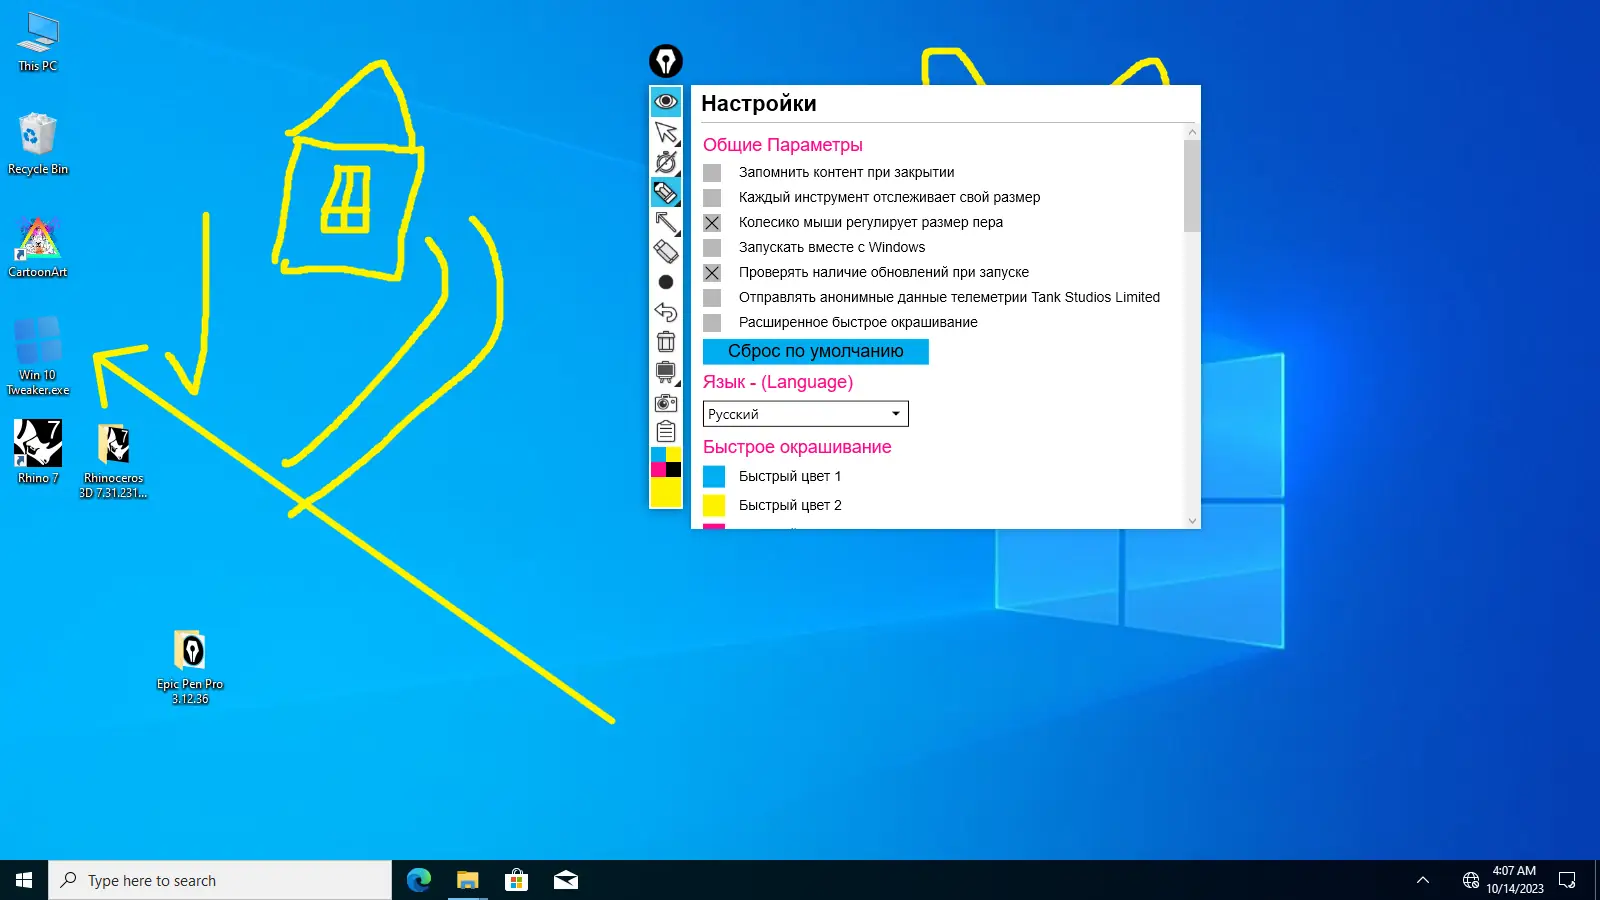
Task: Uncheck 'Колесико мыши регулирует размер пера'
Action: pyautogui.click(x=712, y=223)
